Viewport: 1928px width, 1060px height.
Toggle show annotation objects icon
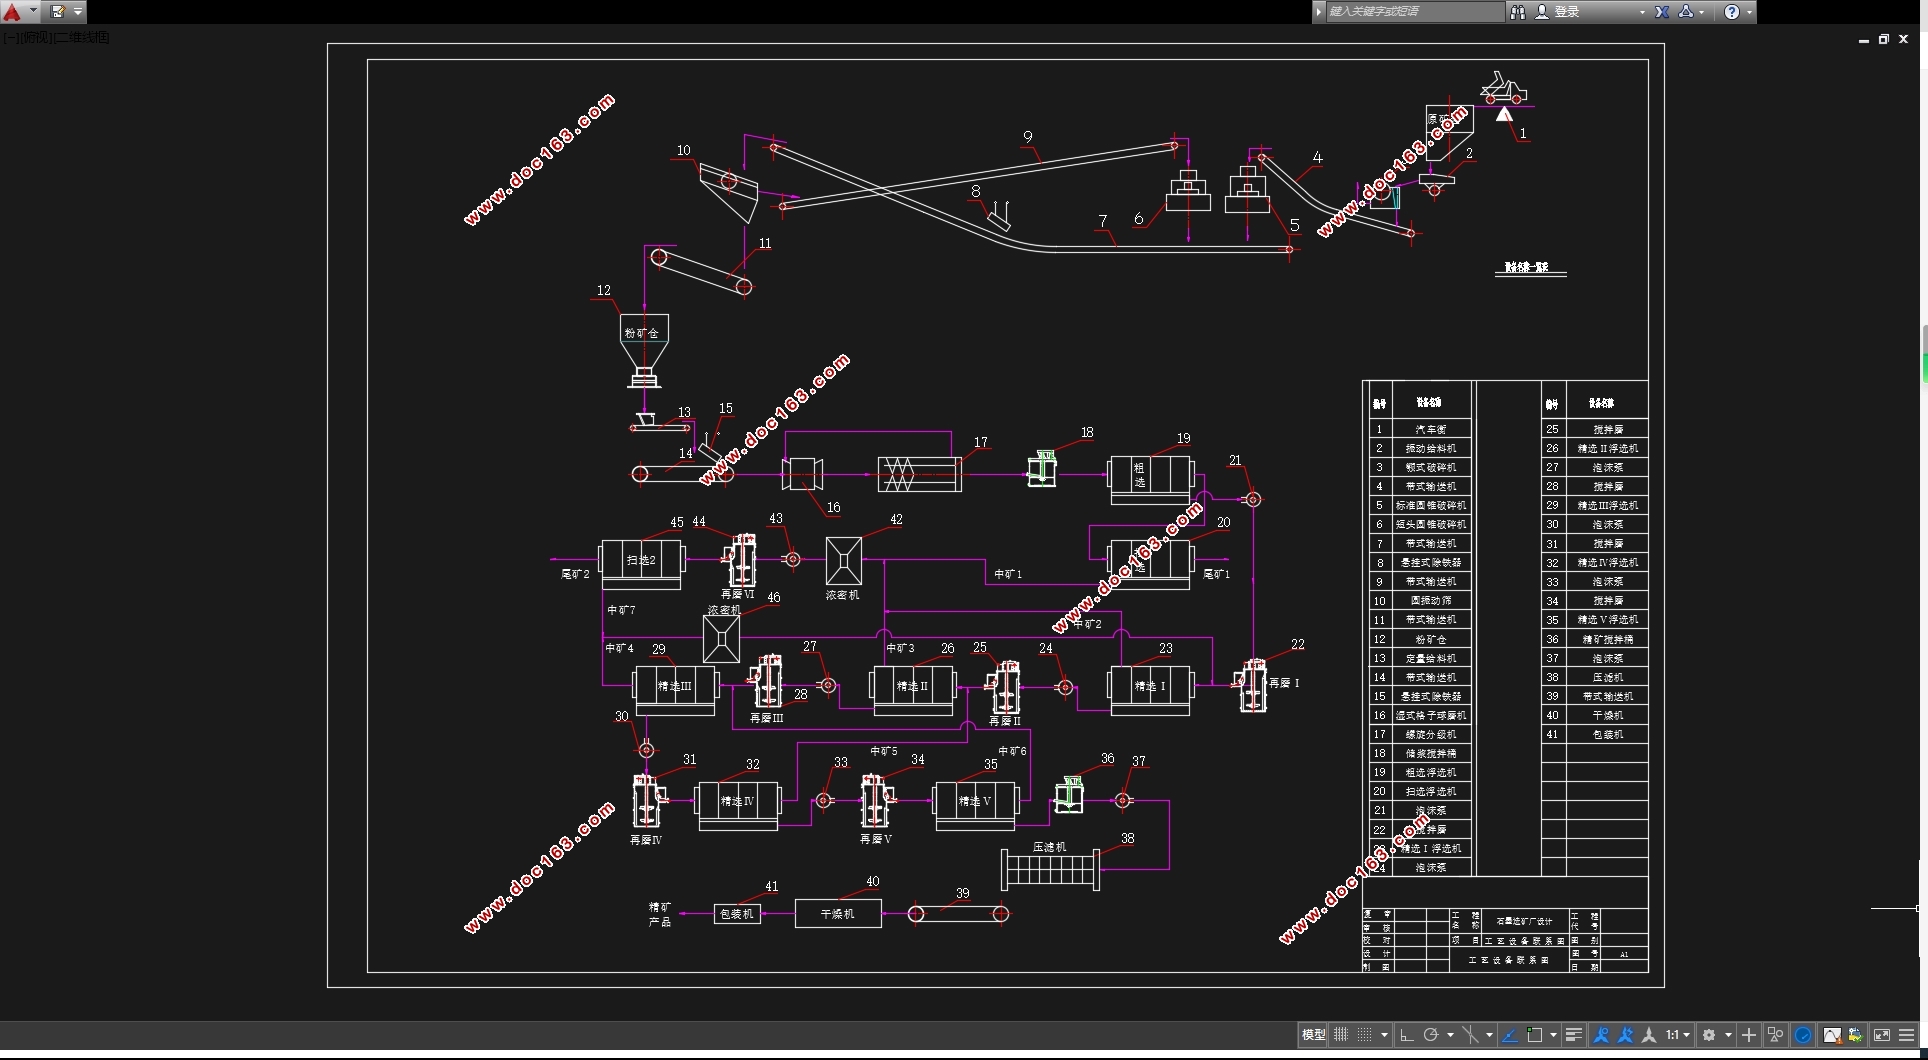pyautogui.click(x=1601, y=1035)
